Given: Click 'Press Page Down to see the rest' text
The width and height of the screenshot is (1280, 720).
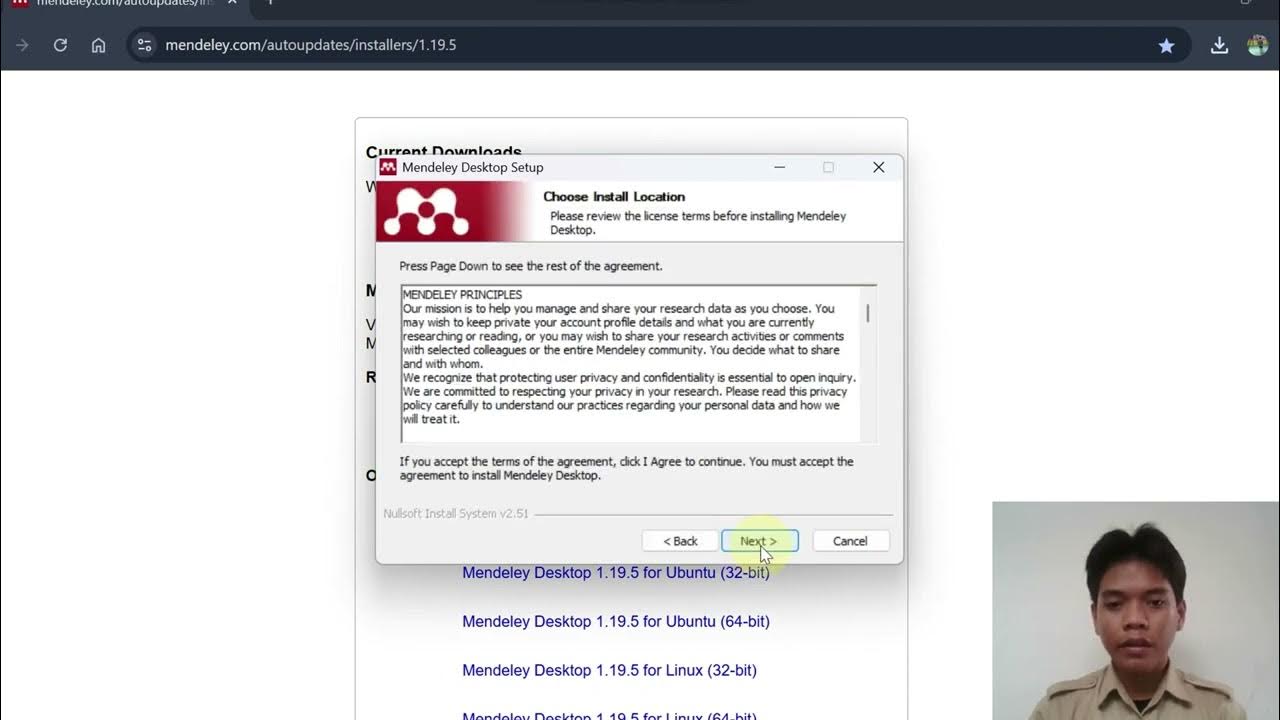Looking at the screenshot, I should (531, 266).
